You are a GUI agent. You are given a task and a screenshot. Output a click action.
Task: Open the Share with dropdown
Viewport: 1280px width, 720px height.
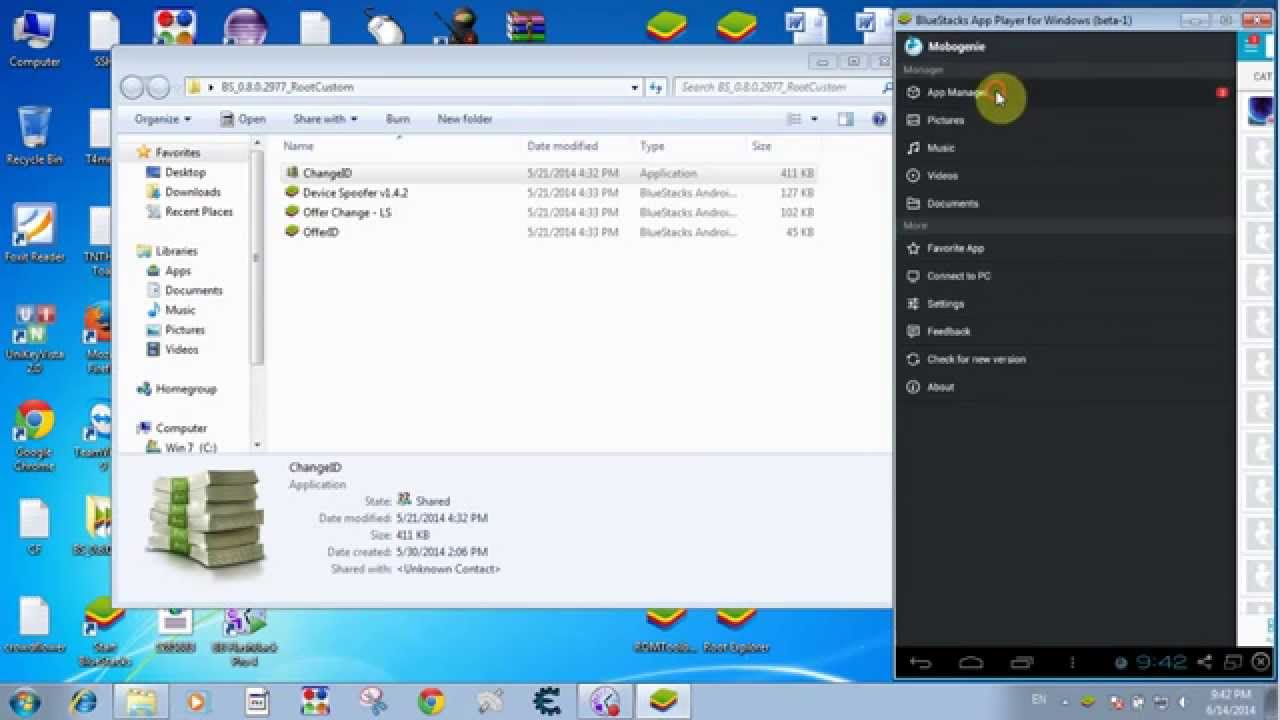325,119
